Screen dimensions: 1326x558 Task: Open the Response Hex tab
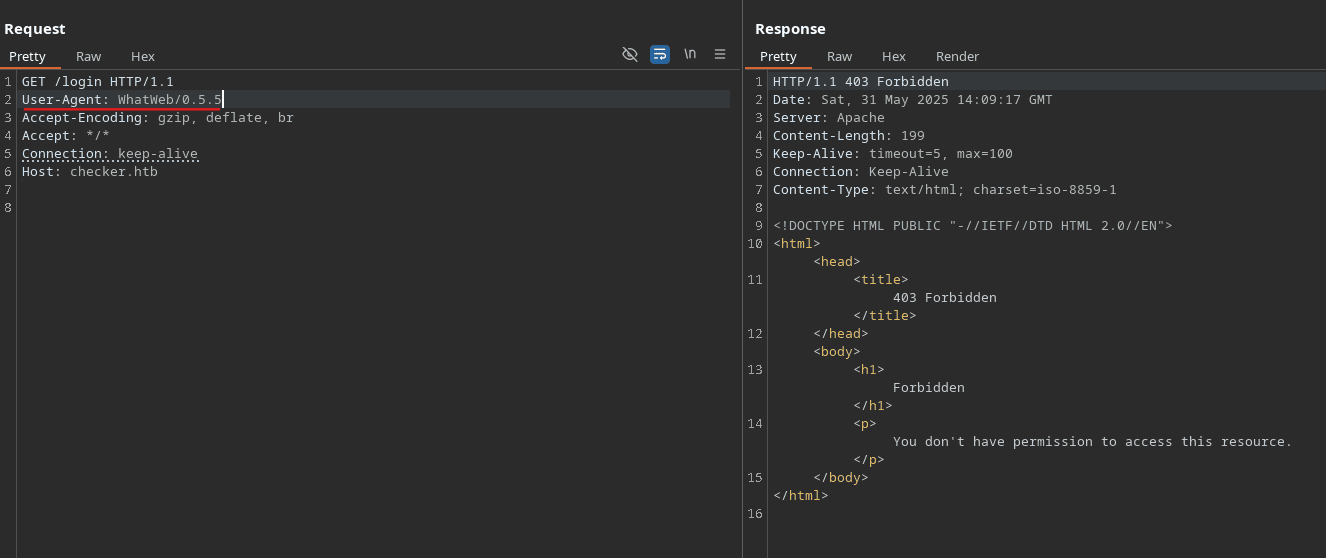click(894, 56)
